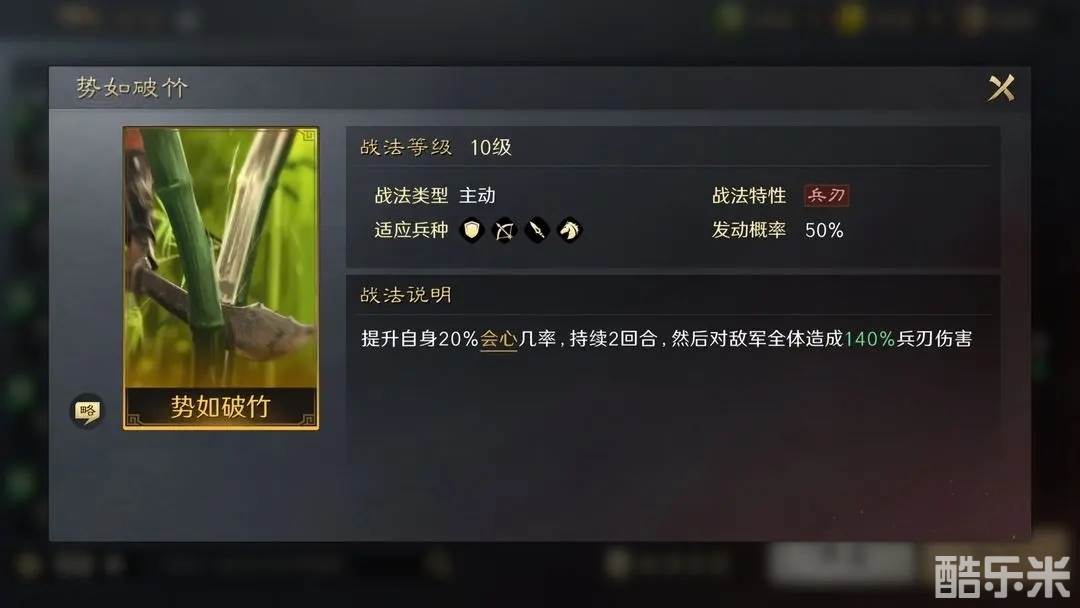Click the 势如破竹 name banner on card

(220, 407)
